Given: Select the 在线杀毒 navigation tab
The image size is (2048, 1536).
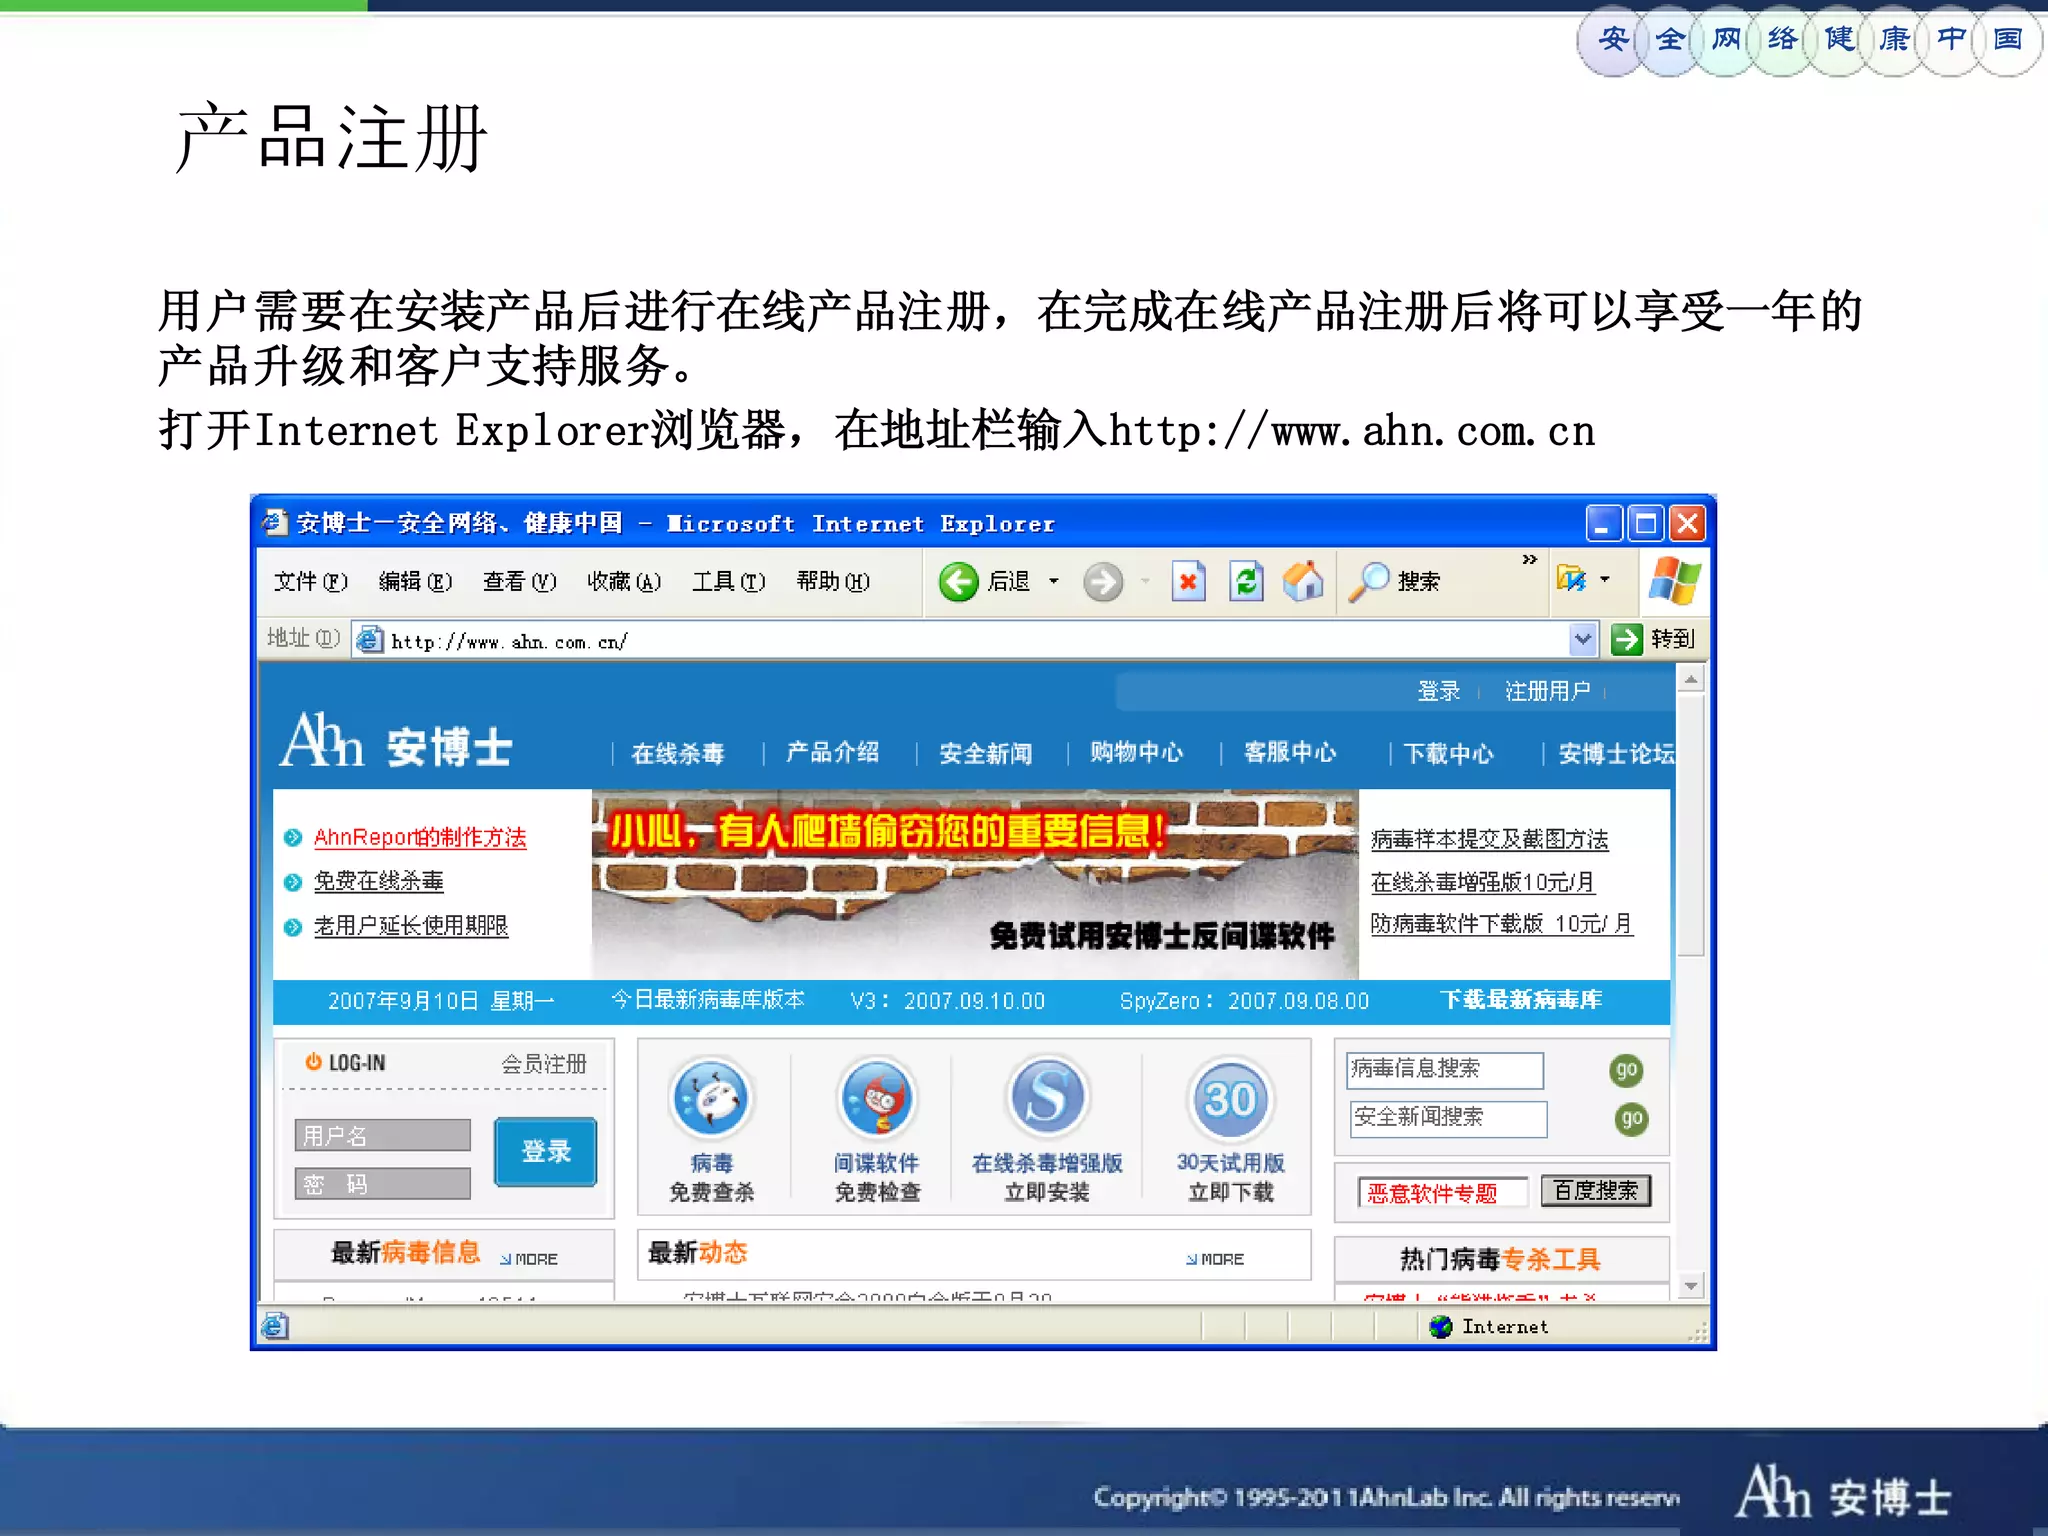Looking at the screenshot, I should [x=677, y=753].
